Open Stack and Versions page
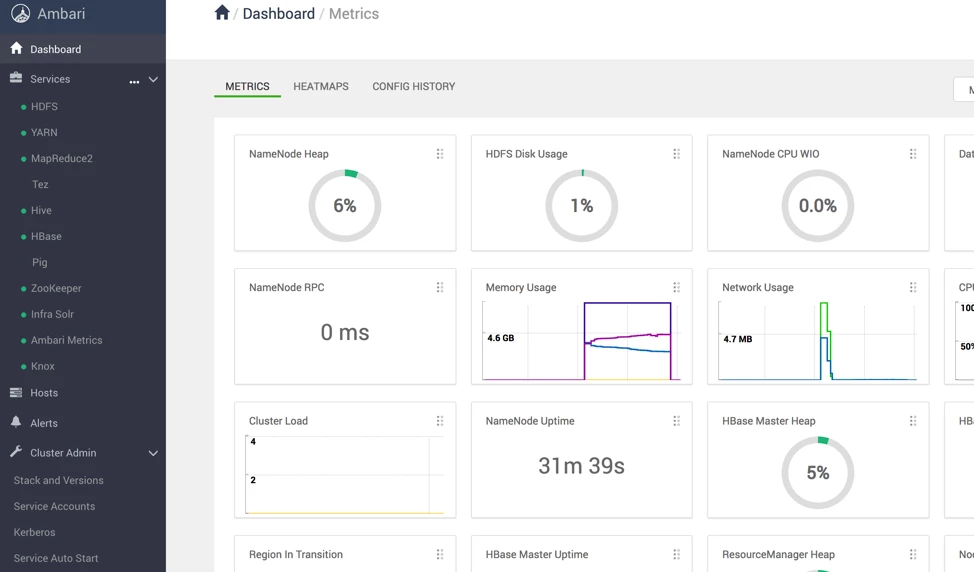The image size is (974, 572). click(x=58, y=481)
